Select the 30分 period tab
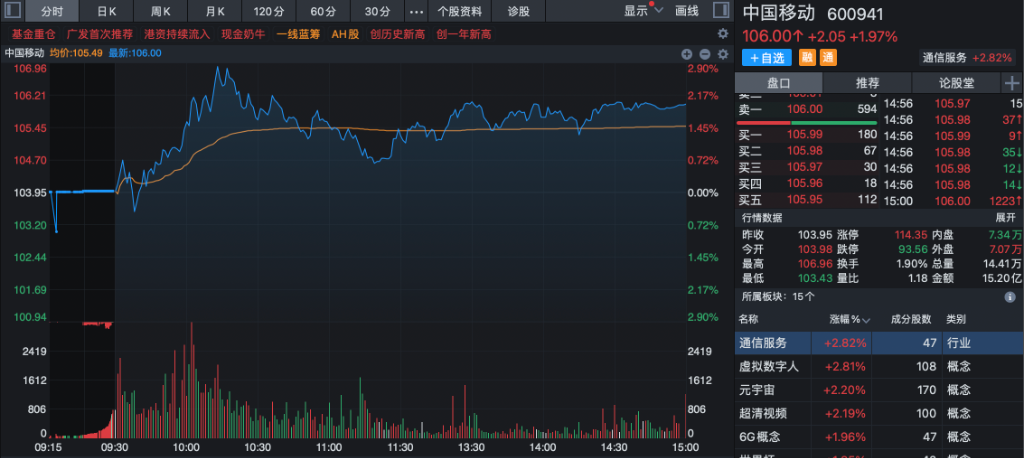The height and width of the screenshot is (458, 1024). pos(377,11)
